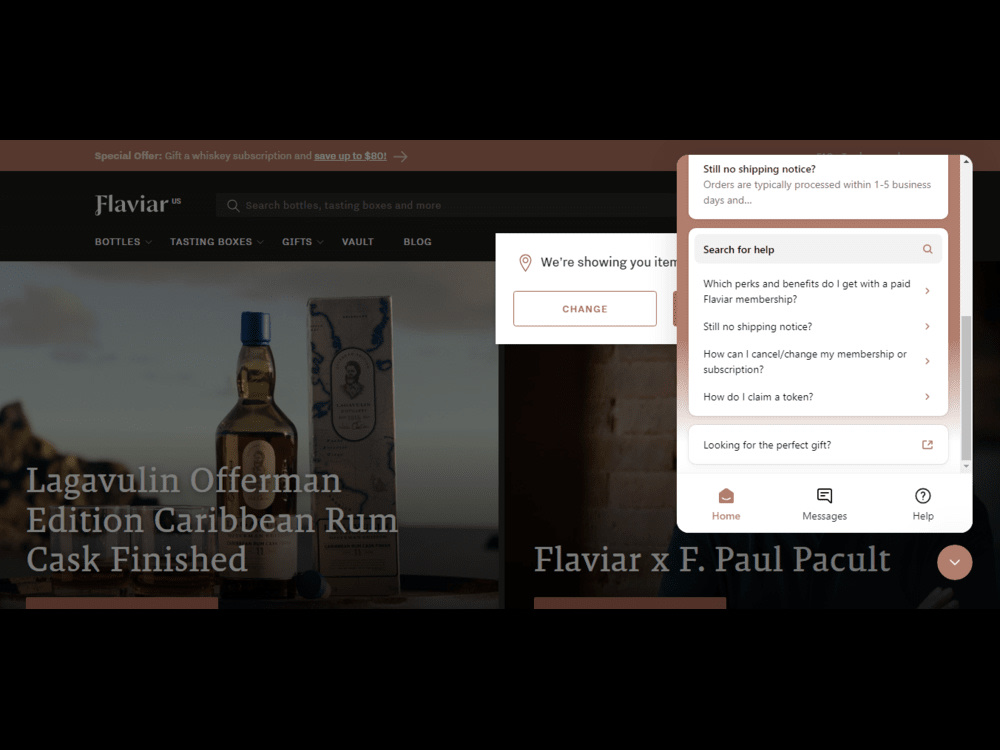This screenshot has width=1000, height=750.
Task: Follow the 'save up to $80!' link
Action: (x=350, y=156)
